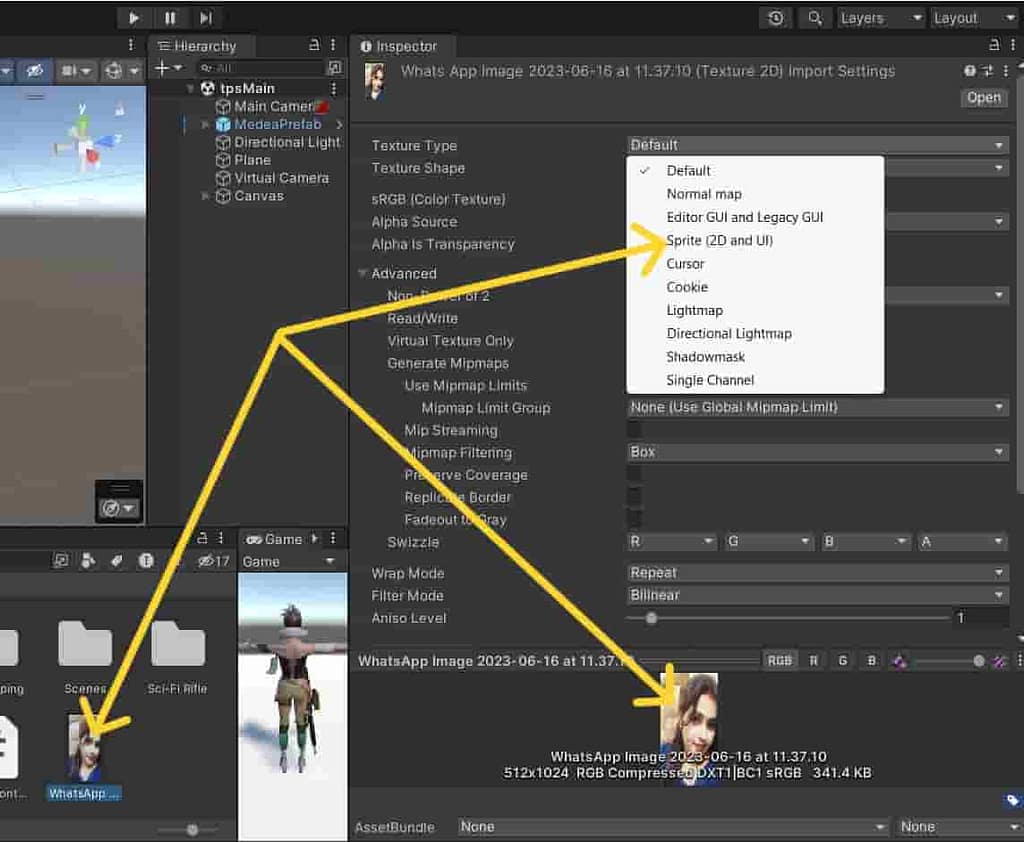
Task: Check the Replicate Border checkbox
Action: pos(634,497)
